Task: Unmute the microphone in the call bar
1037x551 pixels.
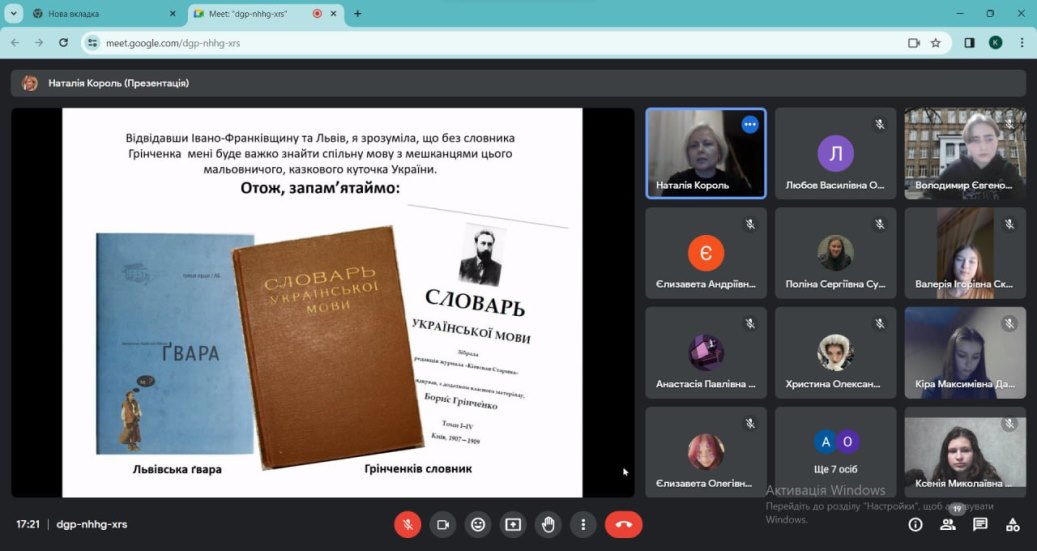Action: pos(408,524)
